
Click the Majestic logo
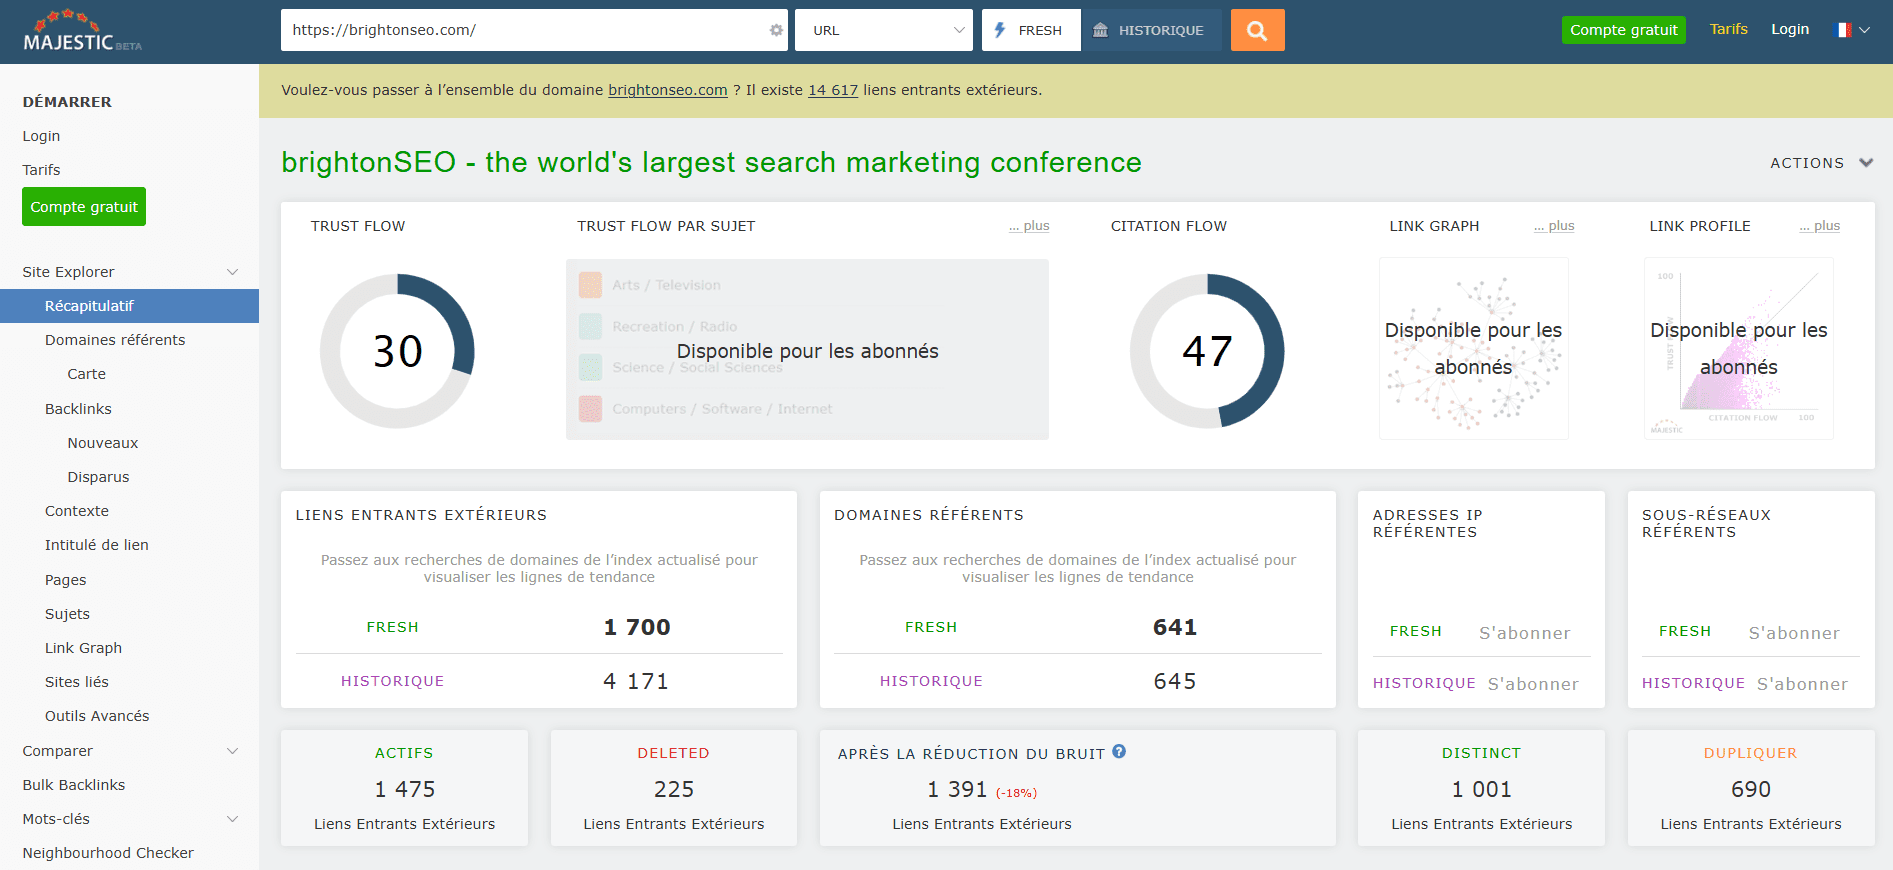82,32
